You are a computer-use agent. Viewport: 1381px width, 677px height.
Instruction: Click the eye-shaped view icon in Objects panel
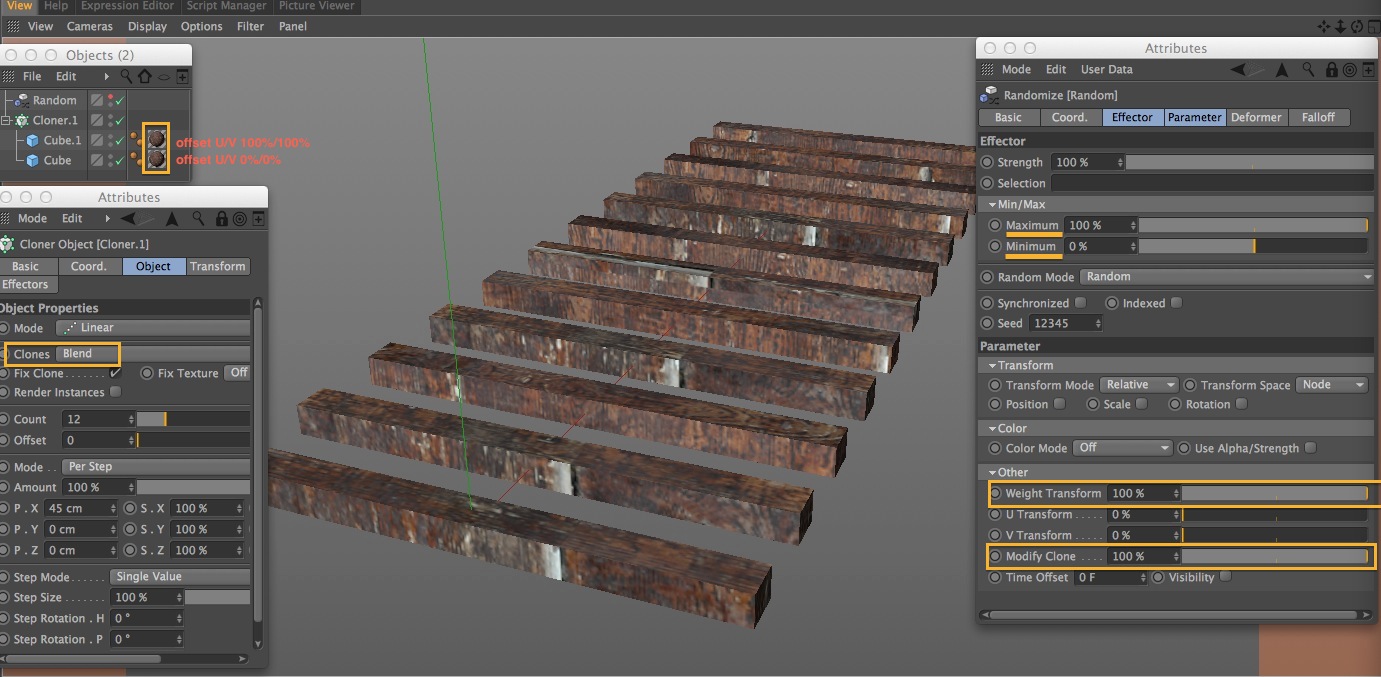(164, 76)
